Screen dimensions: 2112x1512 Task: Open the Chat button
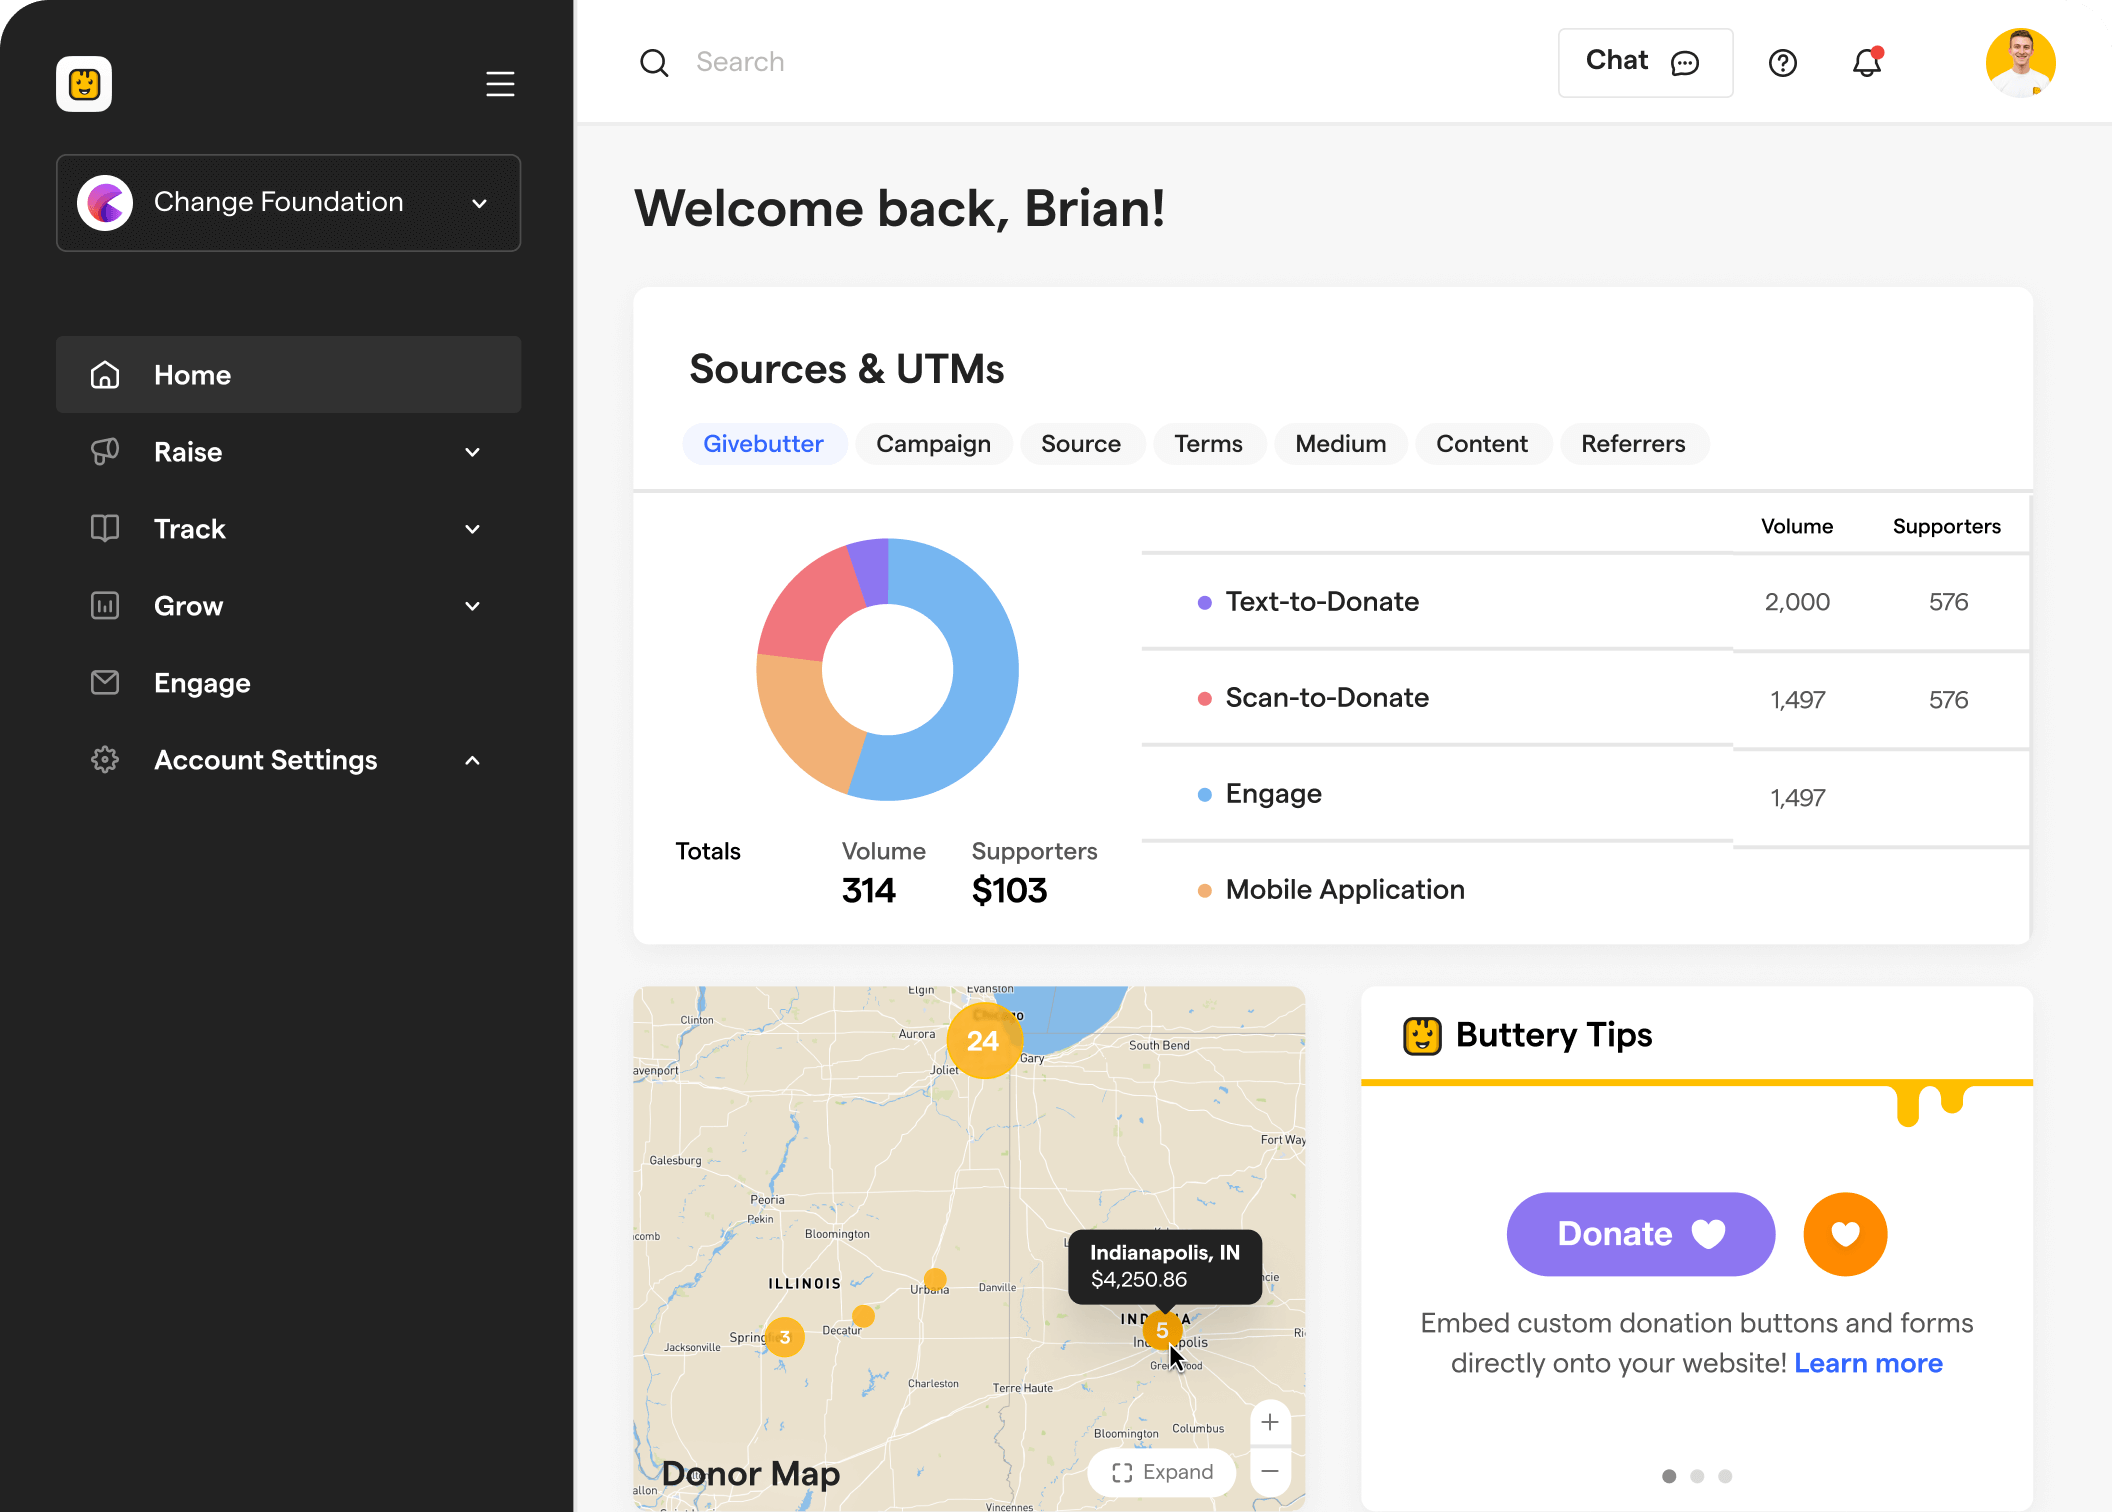[1645, 62]
